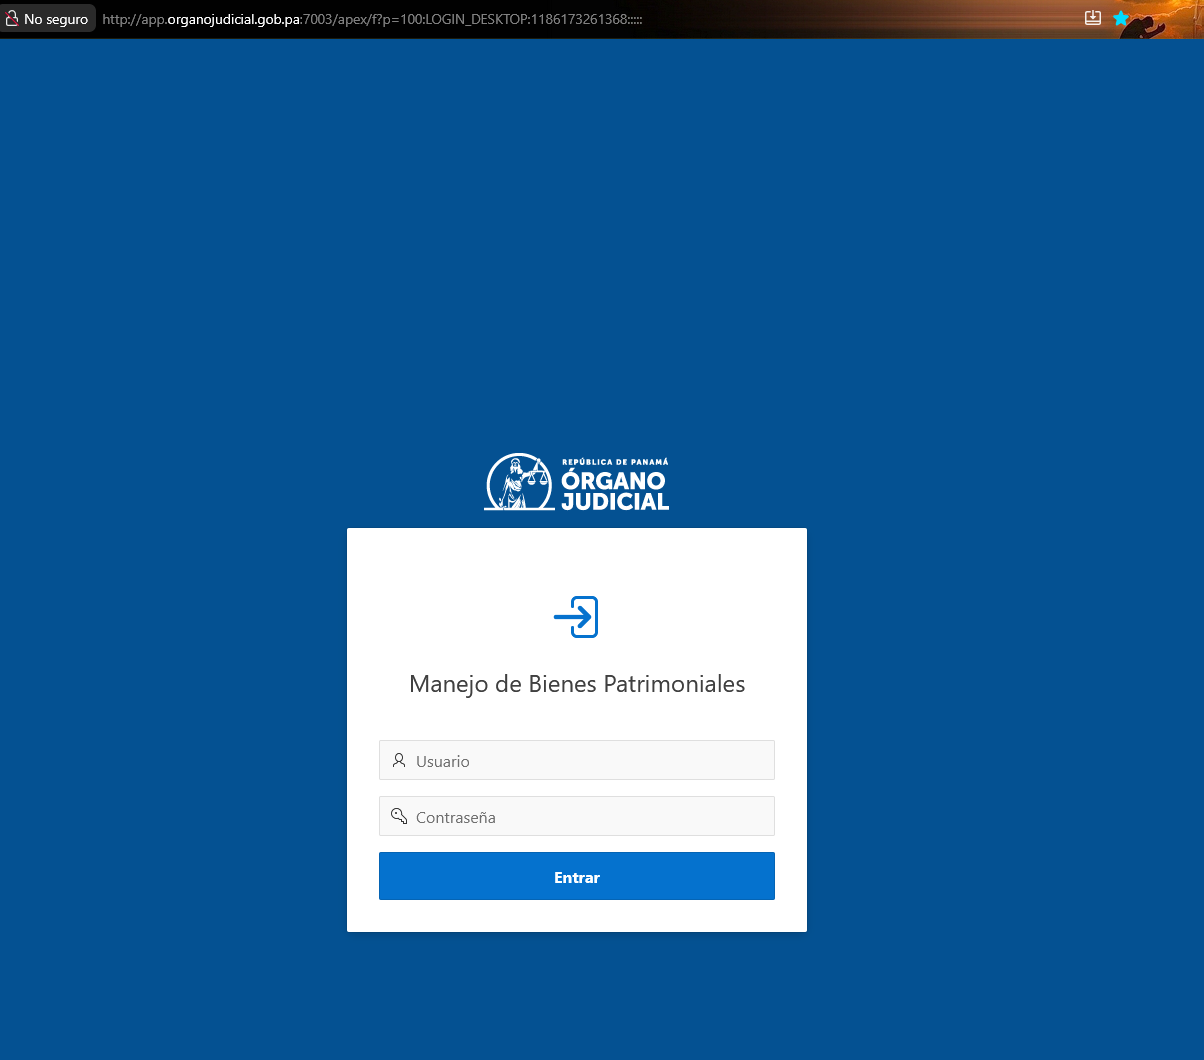Open the "No seguro" site security badge
Image resolution: width=1204 pixels, height=1060 pixels.
[48, 19]
